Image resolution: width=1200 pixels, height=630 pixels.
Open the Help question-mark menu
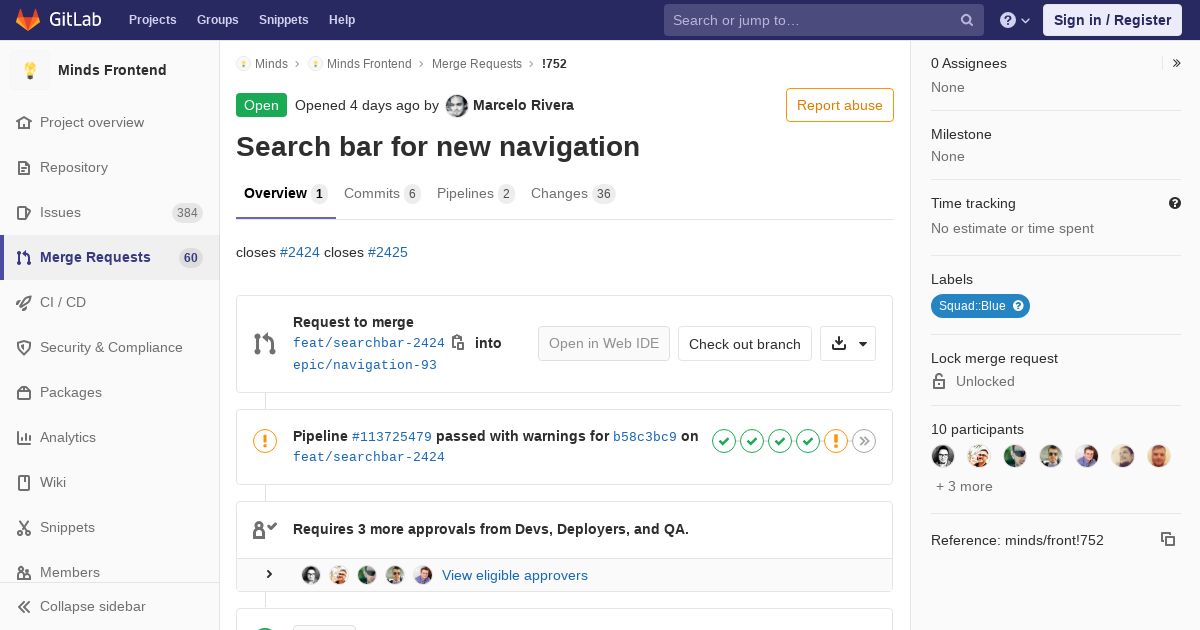pyautogui.click(x=1015, y=20)
